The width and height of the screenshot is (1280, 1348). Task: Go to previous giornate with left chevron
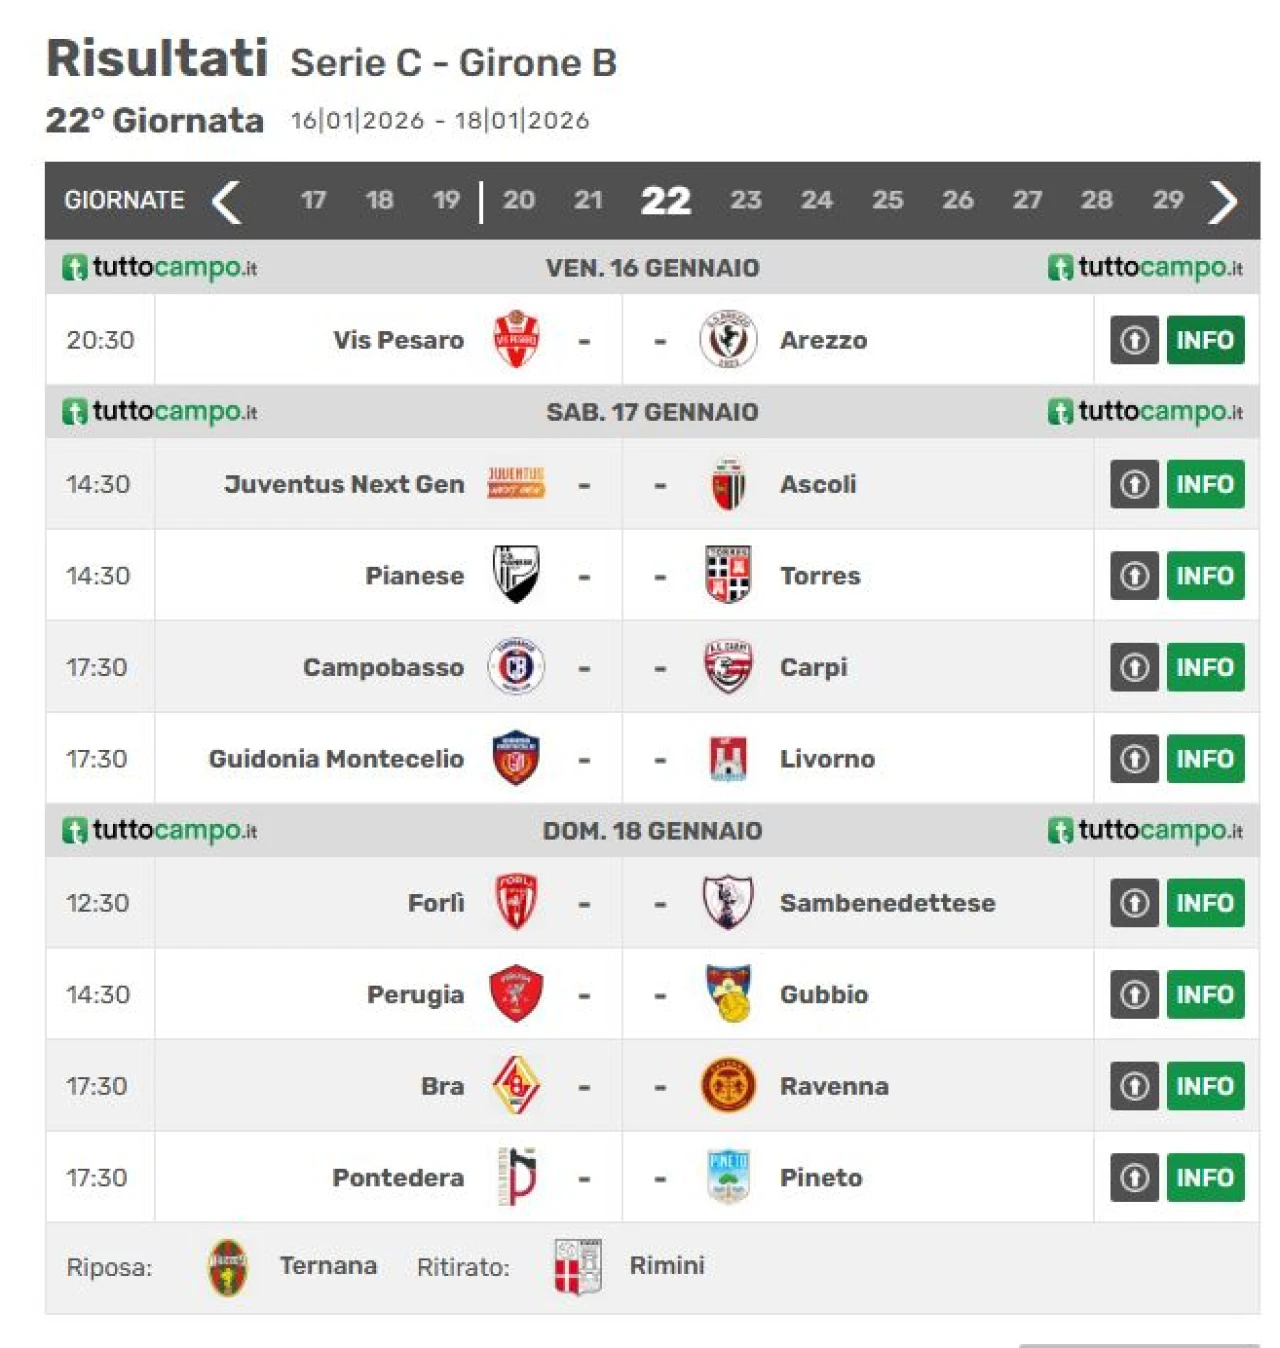227,202
